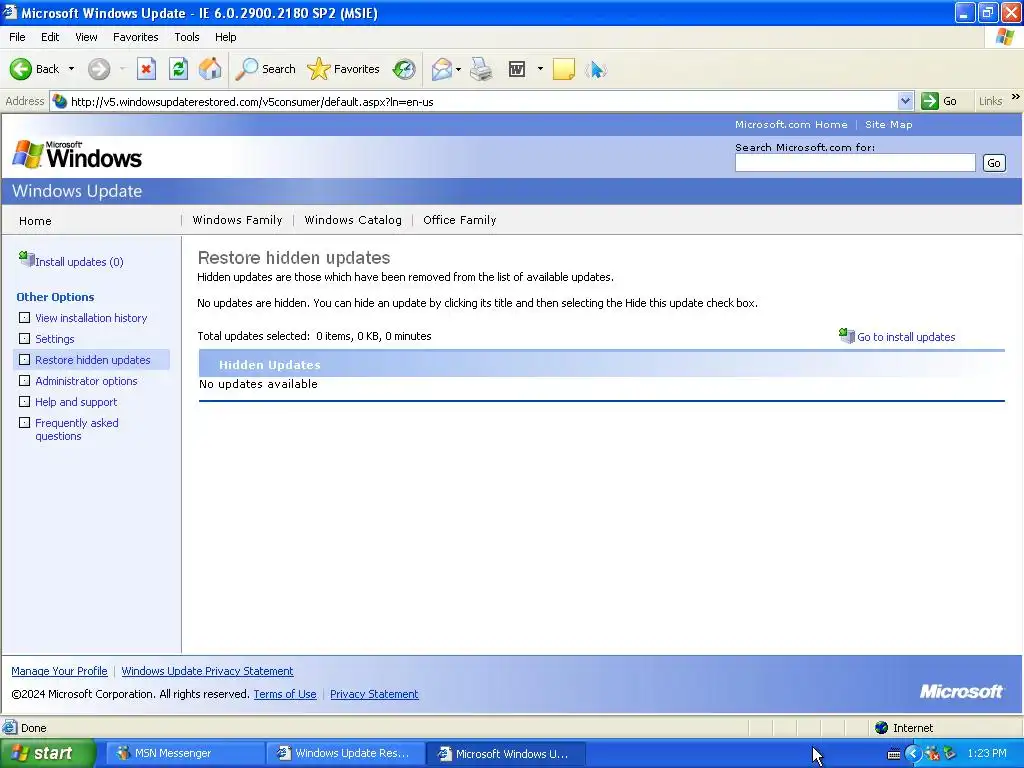Click the Forward arrow icon
This screenshot has height=768, width=1024.
click(x=99, y=69)
